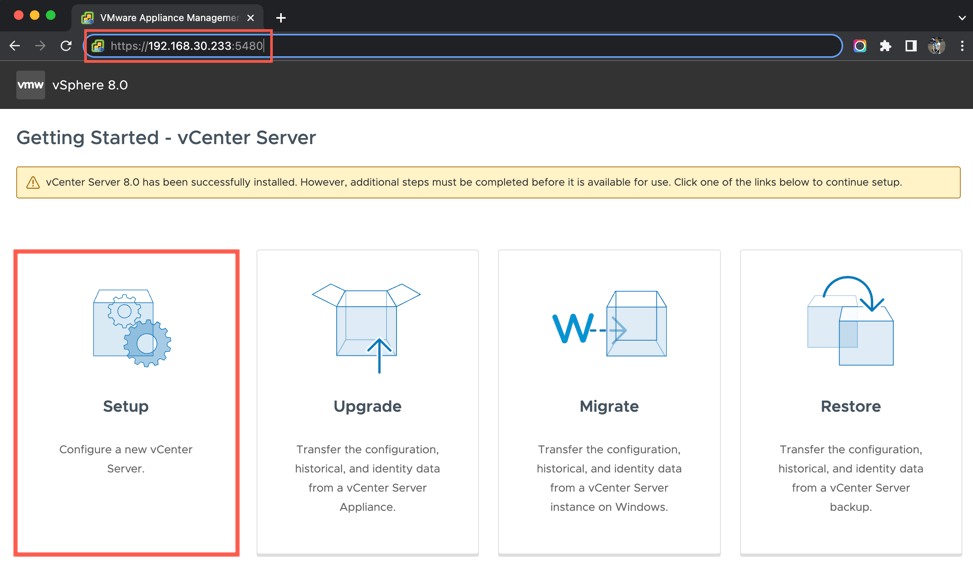Expand the tab search chevron
973x571 pixels.
pos(961,17)
